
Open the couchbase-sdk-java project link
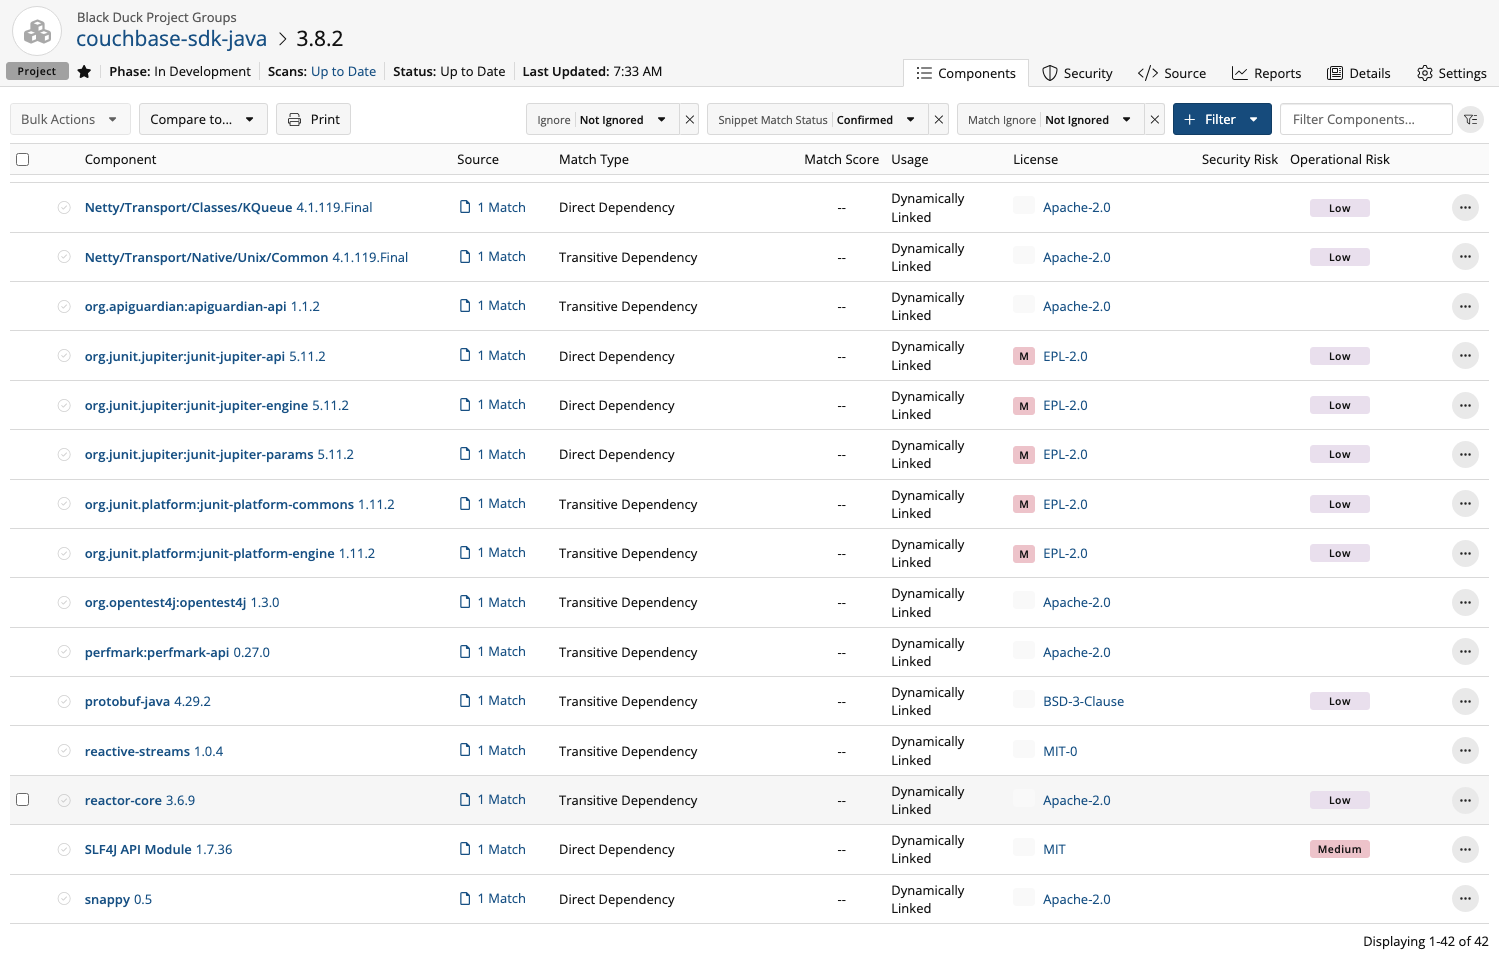point(172,39)
